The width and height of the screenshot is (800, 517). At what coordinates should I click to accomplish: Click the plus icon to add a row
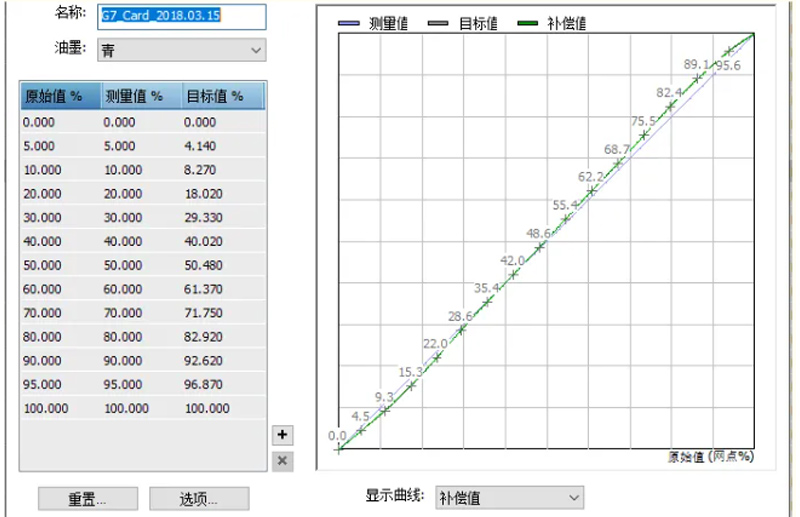[x=282, y=435]
